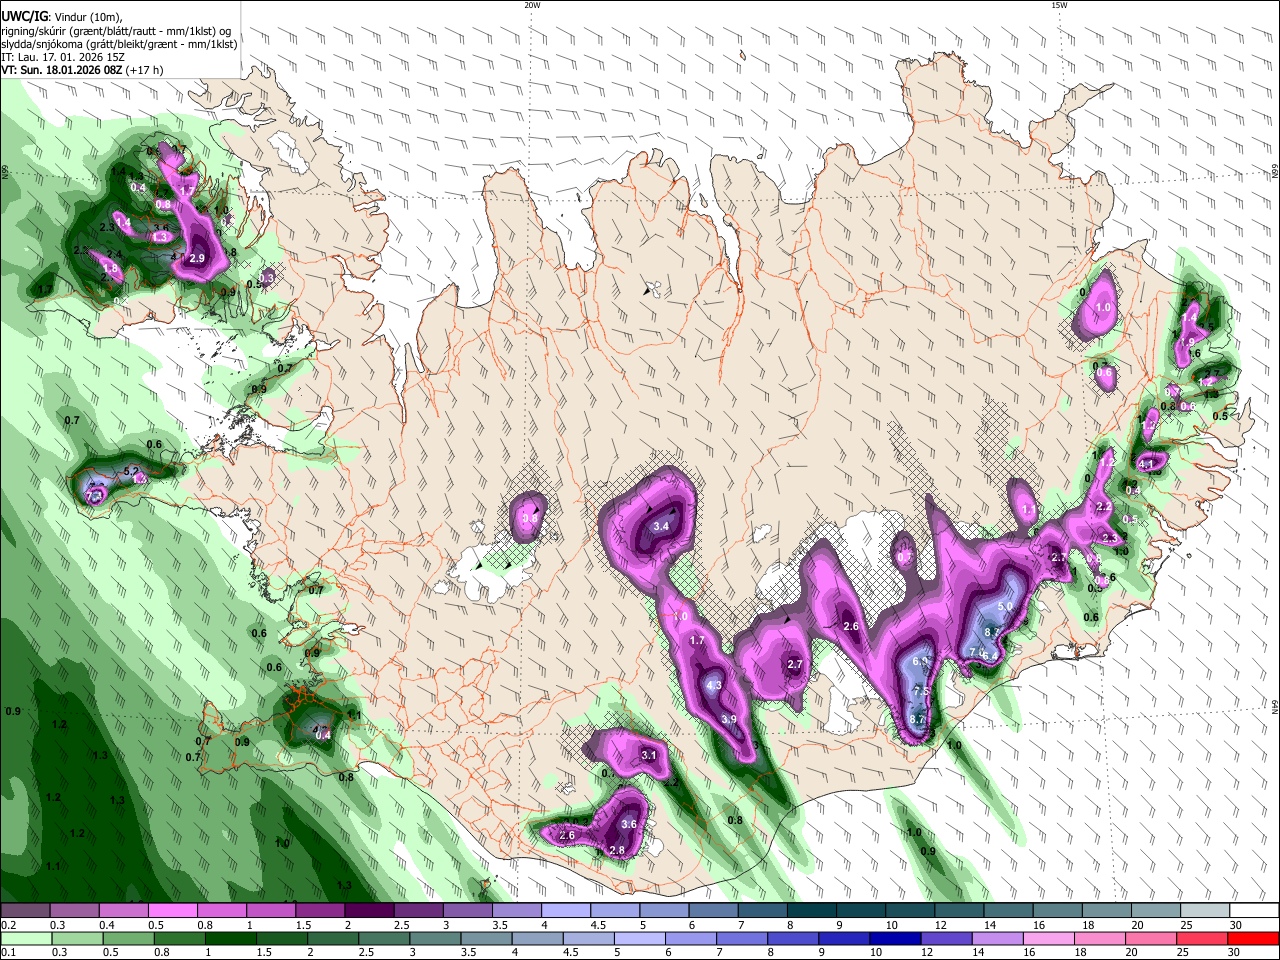Image resolution: width=1280 pixels, height=960 pixels.
Task: Select the crimson 25–30 swatch in lower legend
Action: click(1201, 938)
